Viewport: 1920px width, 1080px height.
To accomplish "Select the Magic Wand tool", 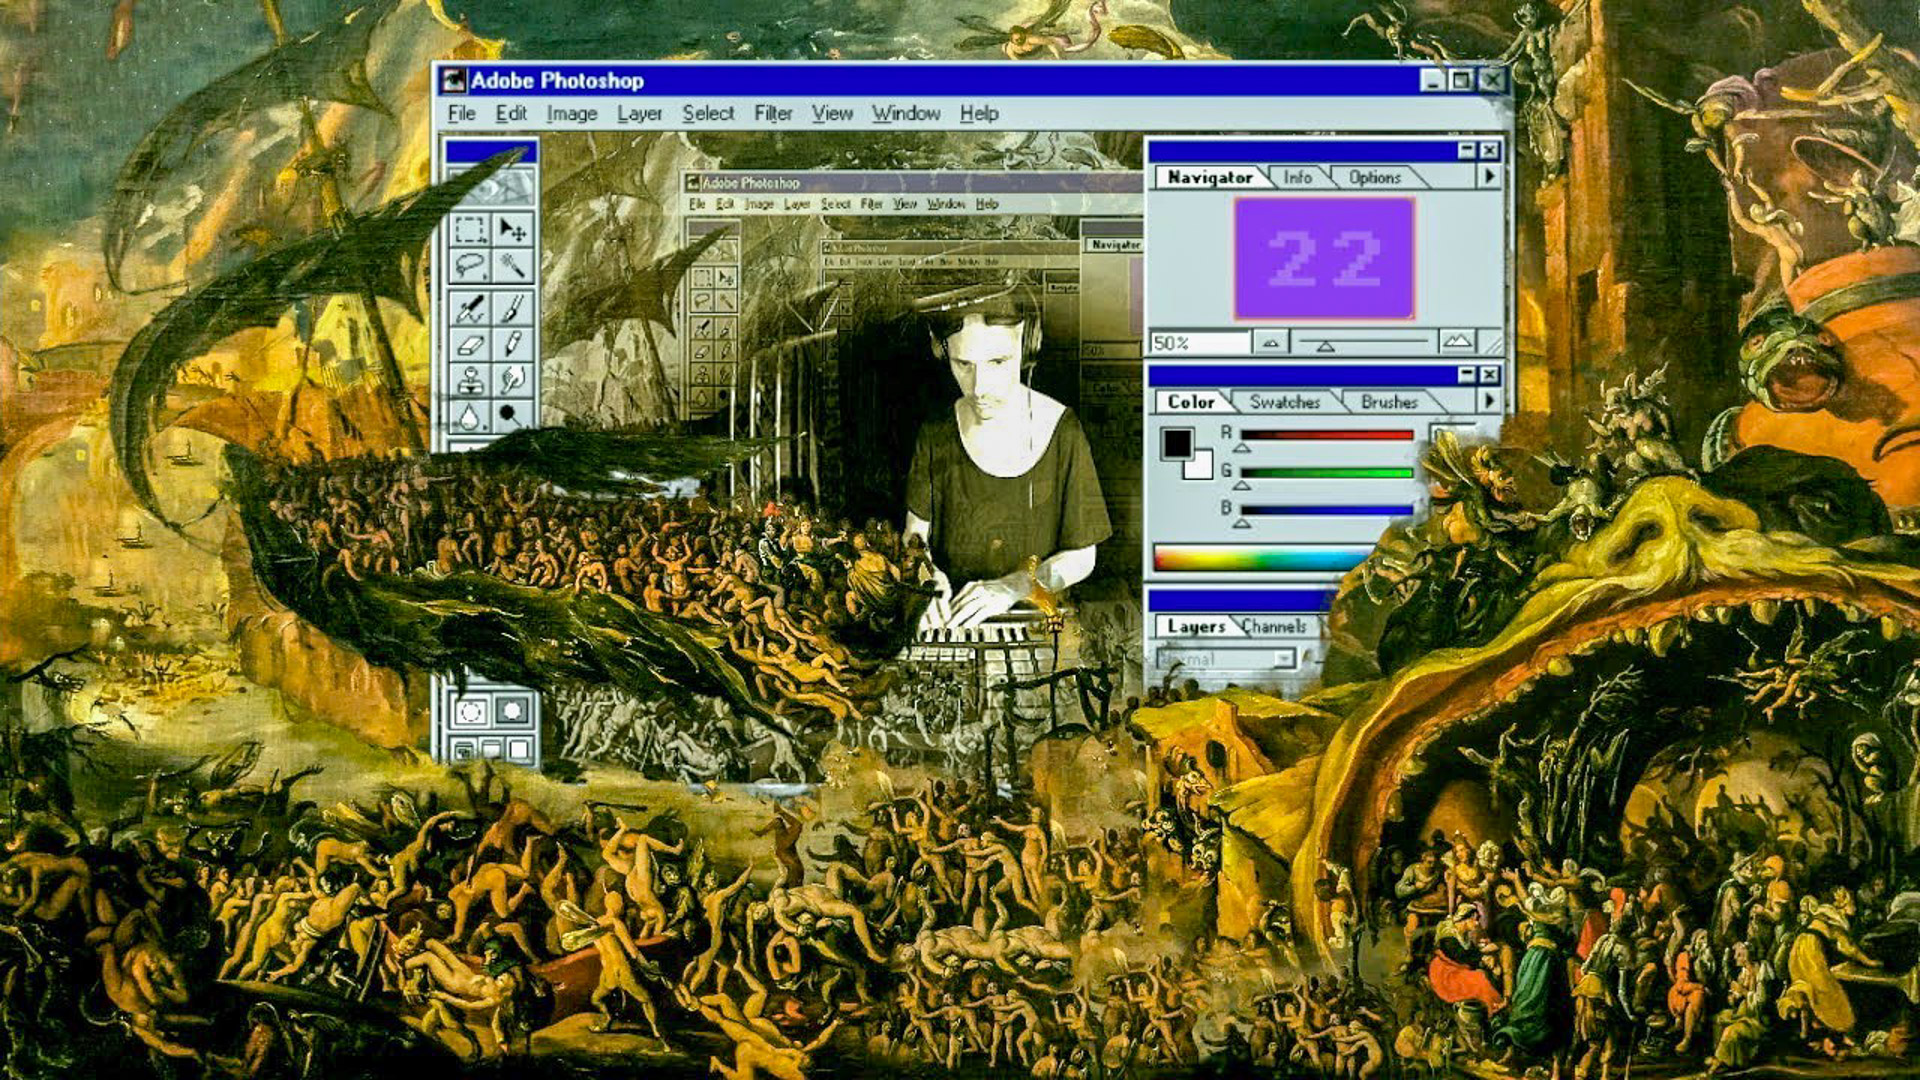I will 512,266.
